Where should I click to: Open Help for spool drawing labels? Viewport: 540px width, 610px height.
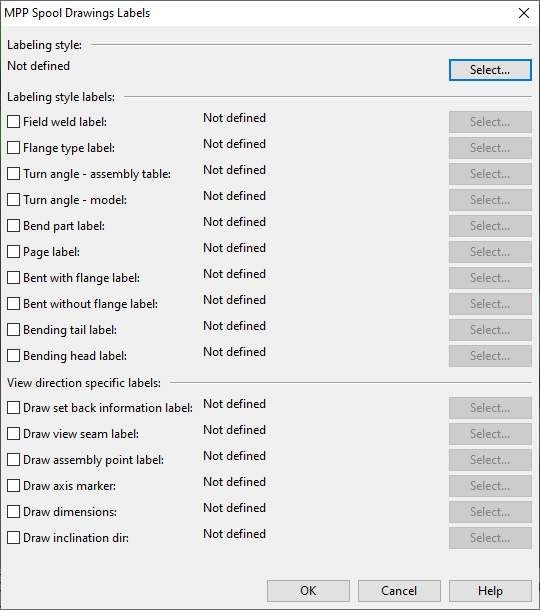[490, 591]
